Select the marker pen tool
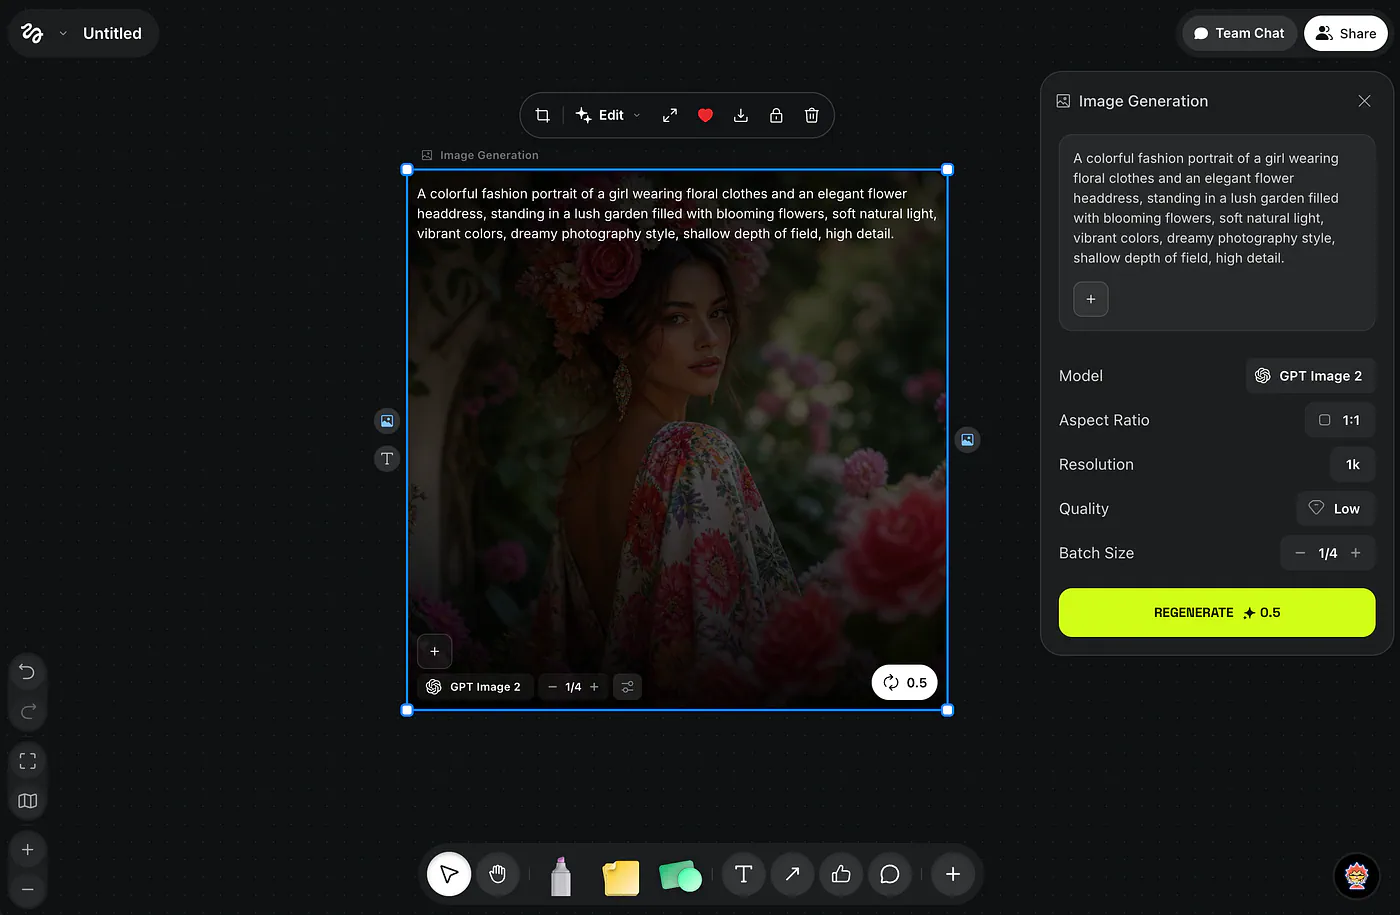1400x915 pixels. [561, 875]
